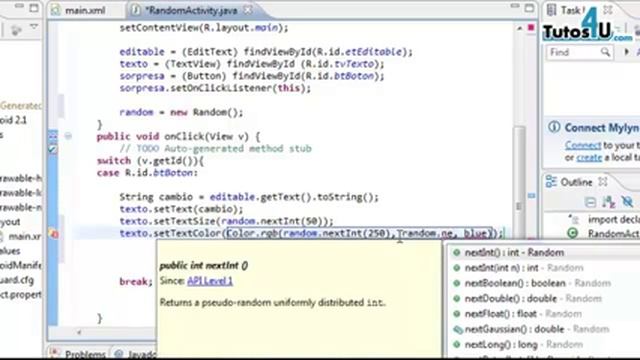Select Android 2.1 library in Package Explorer
Image resolution: width=640 pixels, height=360 pixels.
(x=13, y=120)
